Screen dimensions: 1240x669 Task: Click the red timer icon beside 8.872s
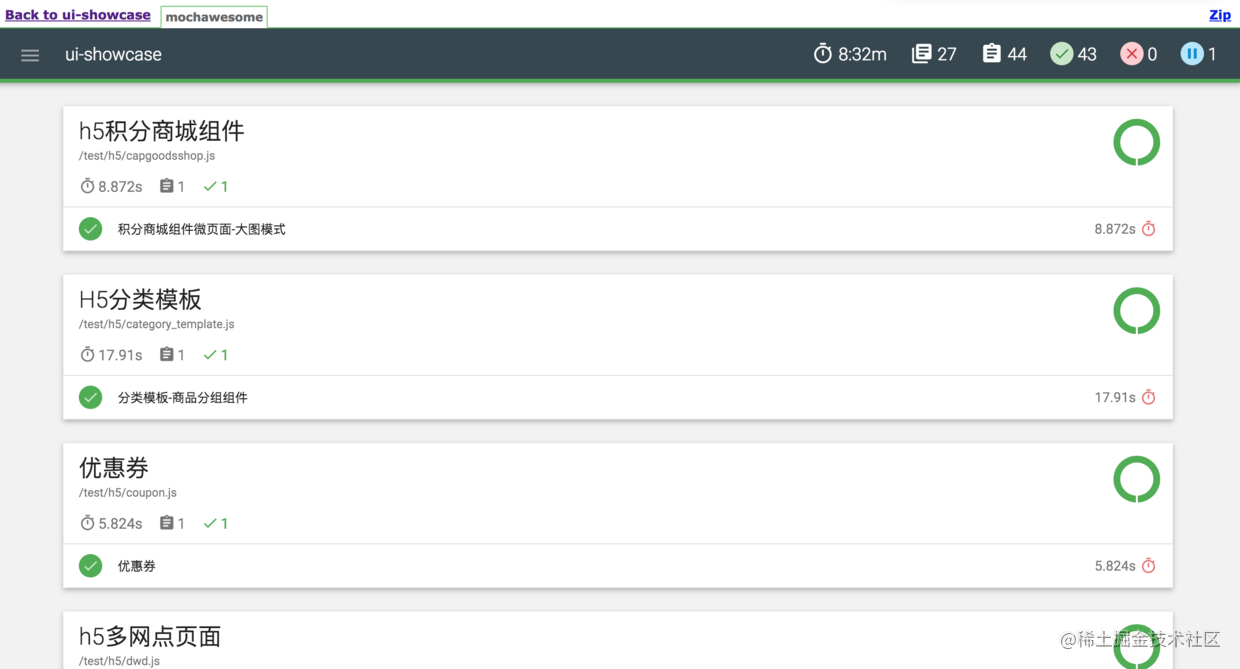[x=1149, y=229]
